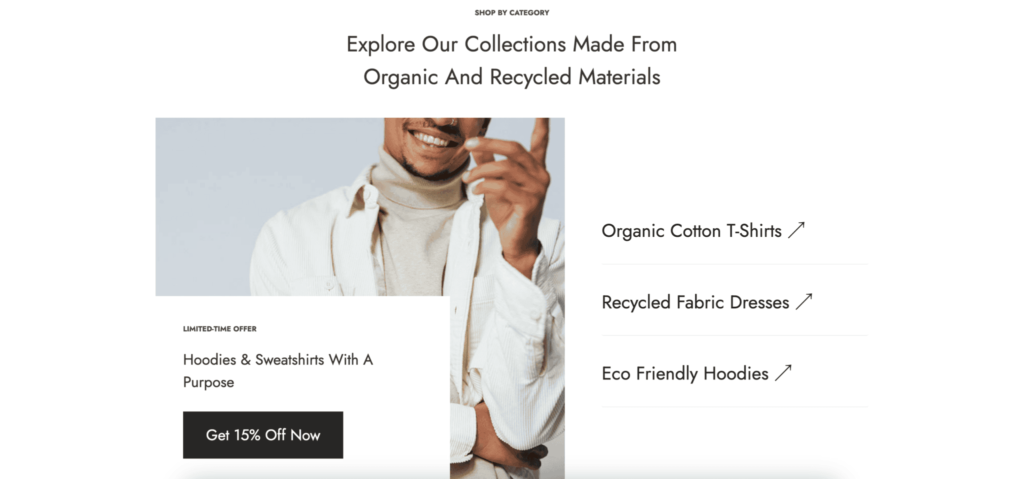Click the LIMITED-TIME OFFER label

(219, 329)
